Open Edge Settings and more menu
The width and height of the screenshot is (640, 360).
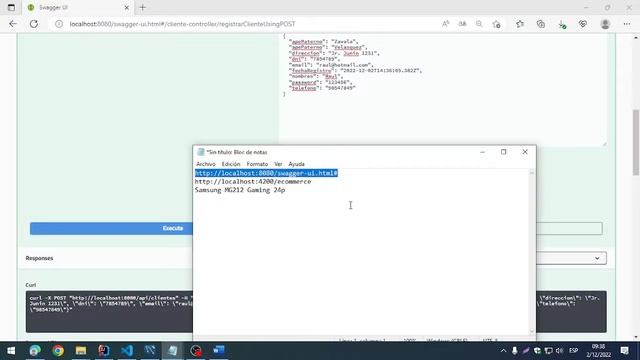tap(627, 24)
